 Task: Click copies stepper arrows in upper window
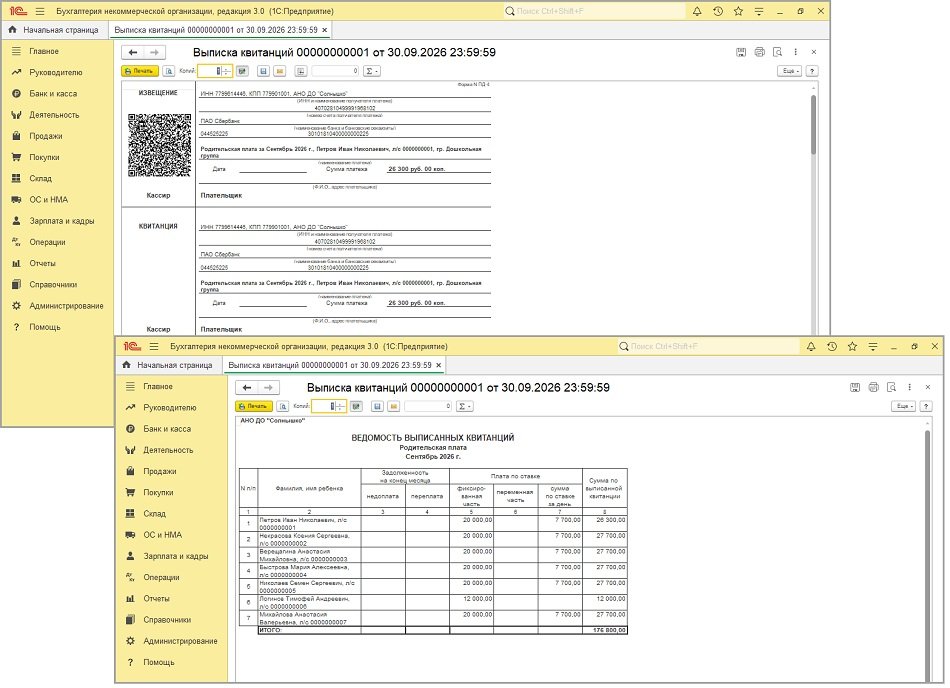pos(226,71)
